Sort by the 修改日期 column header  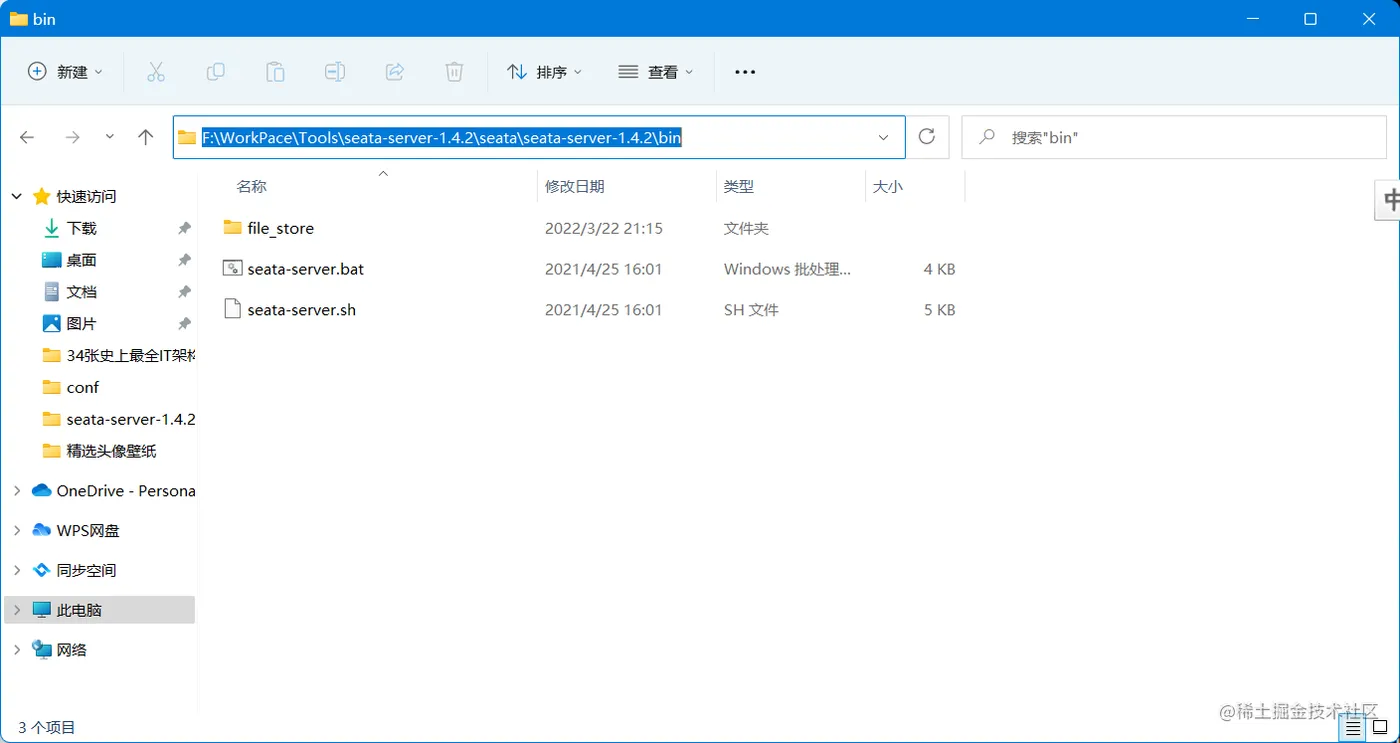(x=574, y=186)
